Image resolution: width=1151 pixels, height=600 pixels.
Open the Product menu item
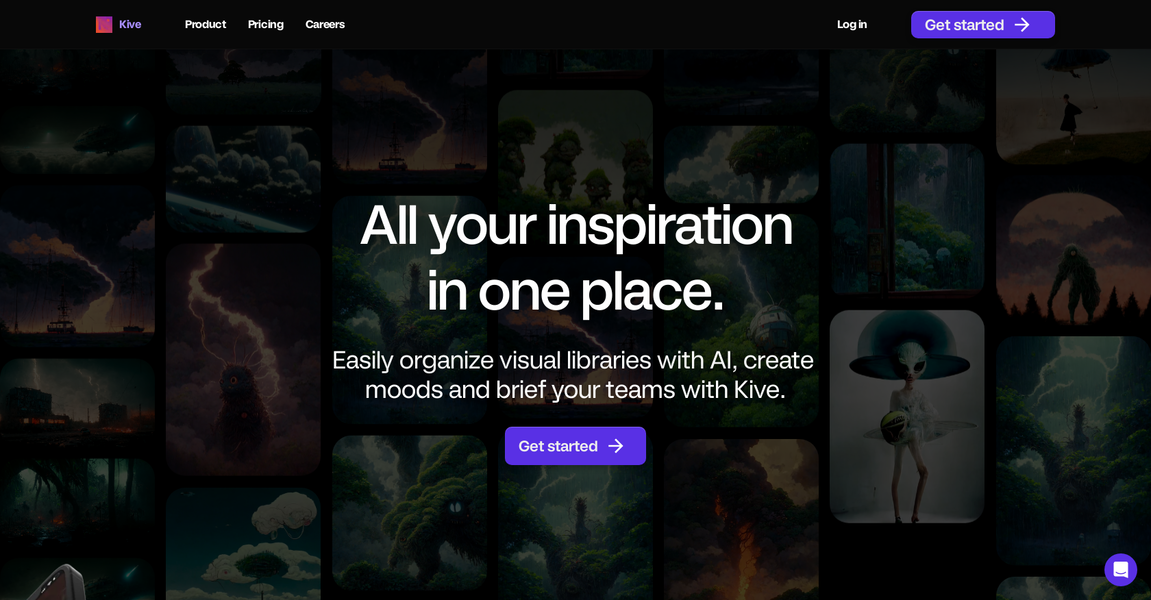click(205, 24)
